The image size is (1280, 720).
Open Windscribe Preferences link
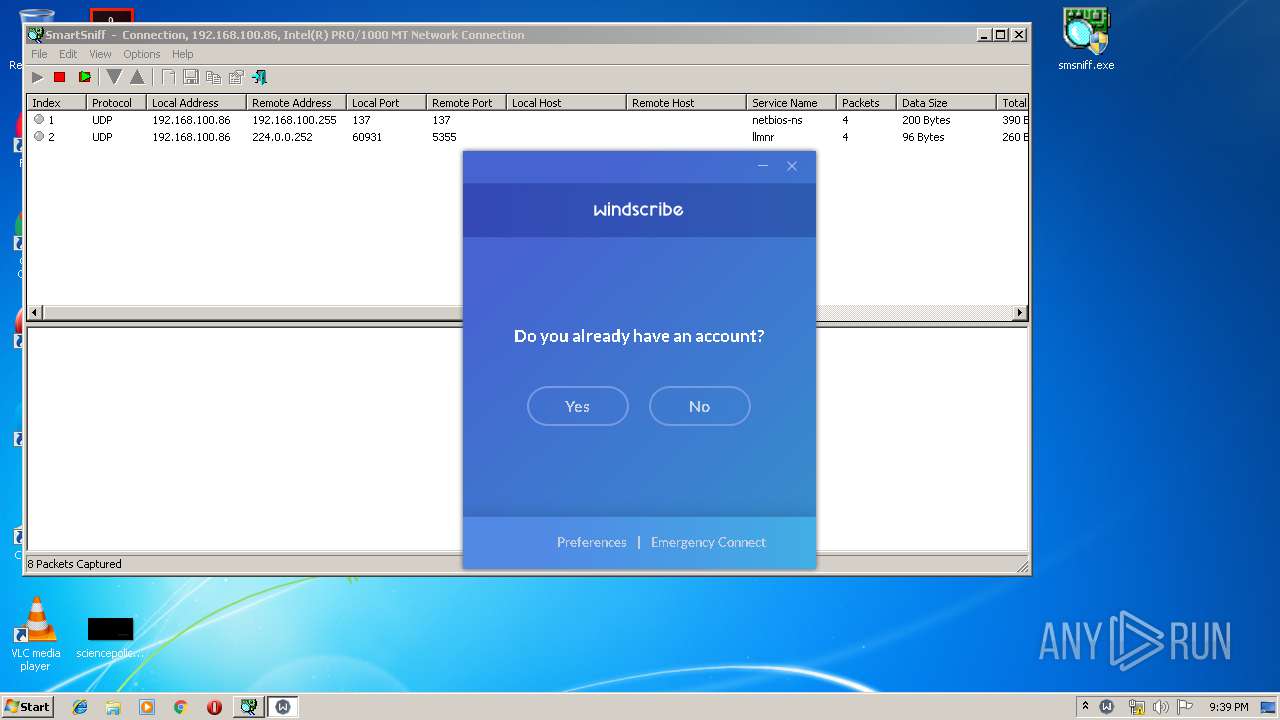[592, 542]
